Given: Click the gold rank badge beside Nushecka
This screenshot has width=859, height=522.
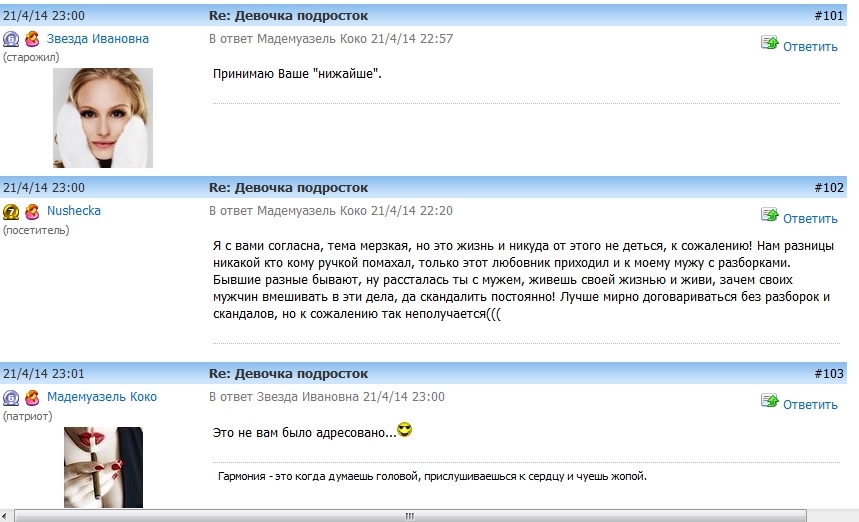Looking at the screenshot, I should tap(11, 212).
